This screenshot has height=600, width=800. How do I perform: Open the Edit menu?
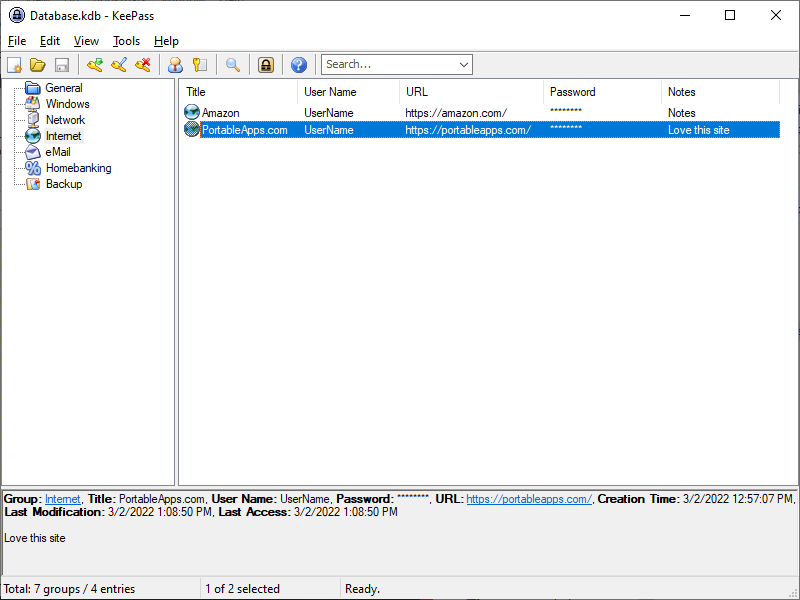pyautogui.click(x=50, y=41)
